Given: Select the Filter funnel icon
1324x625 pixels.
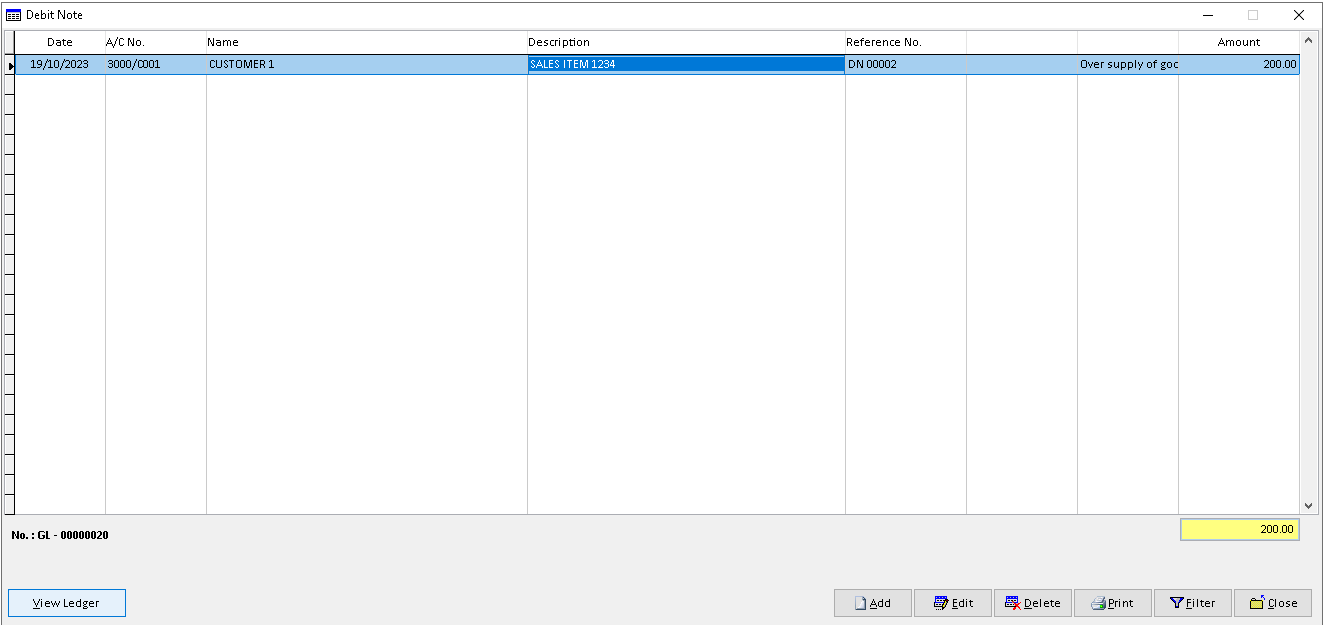Looking at the screenshot, I should (1176, 603).
